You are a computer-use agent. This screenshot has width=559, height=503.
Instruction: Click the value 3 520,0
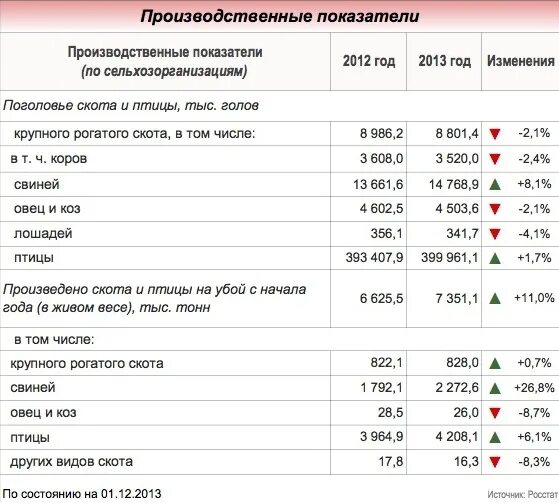click(457, 159)
